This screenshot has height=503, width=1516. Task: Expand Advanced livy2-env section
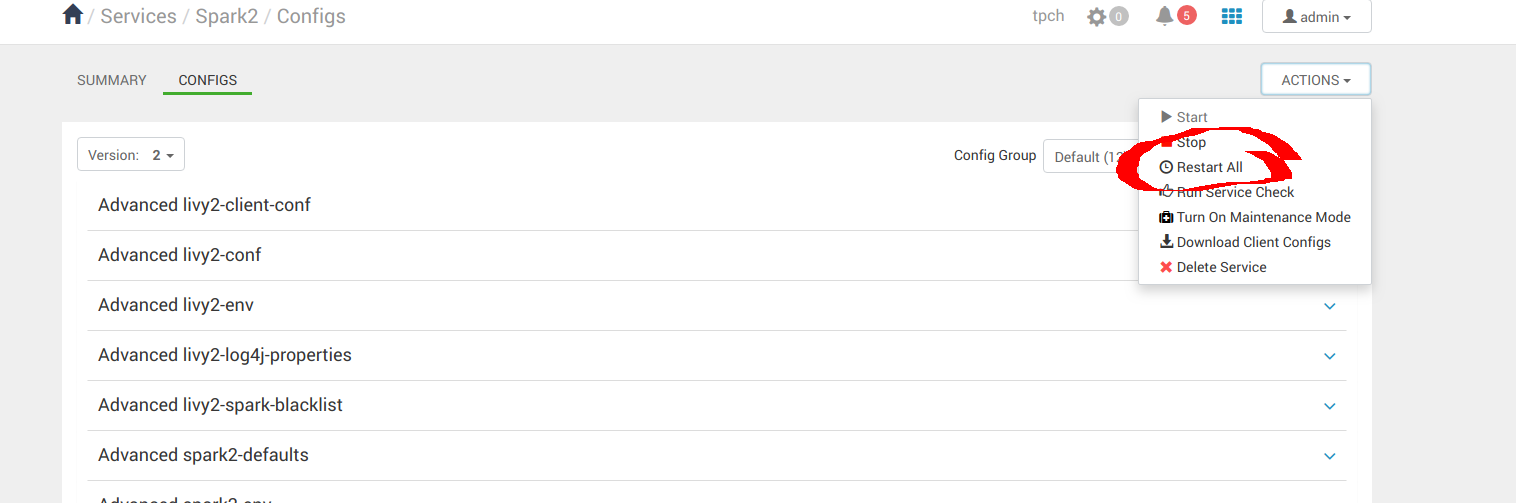(x=1329, y=306)
